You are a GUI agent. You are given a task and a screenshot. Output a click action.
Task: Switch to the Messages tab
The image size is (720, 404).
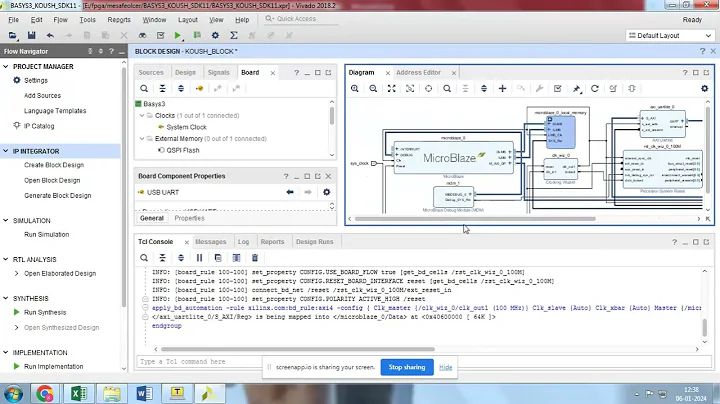point(211,242)
